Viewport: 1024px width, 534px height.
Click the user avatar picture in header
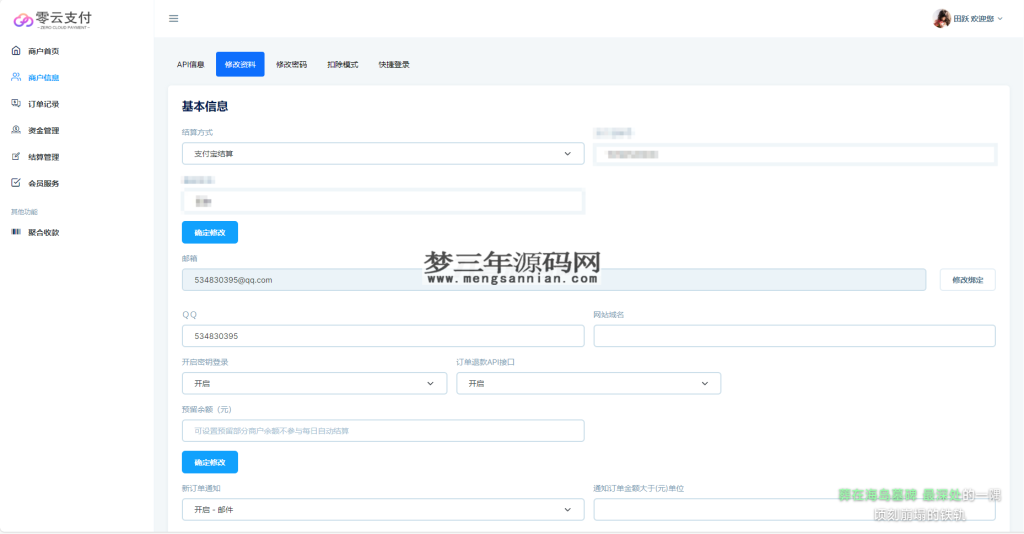pos(941,18)
